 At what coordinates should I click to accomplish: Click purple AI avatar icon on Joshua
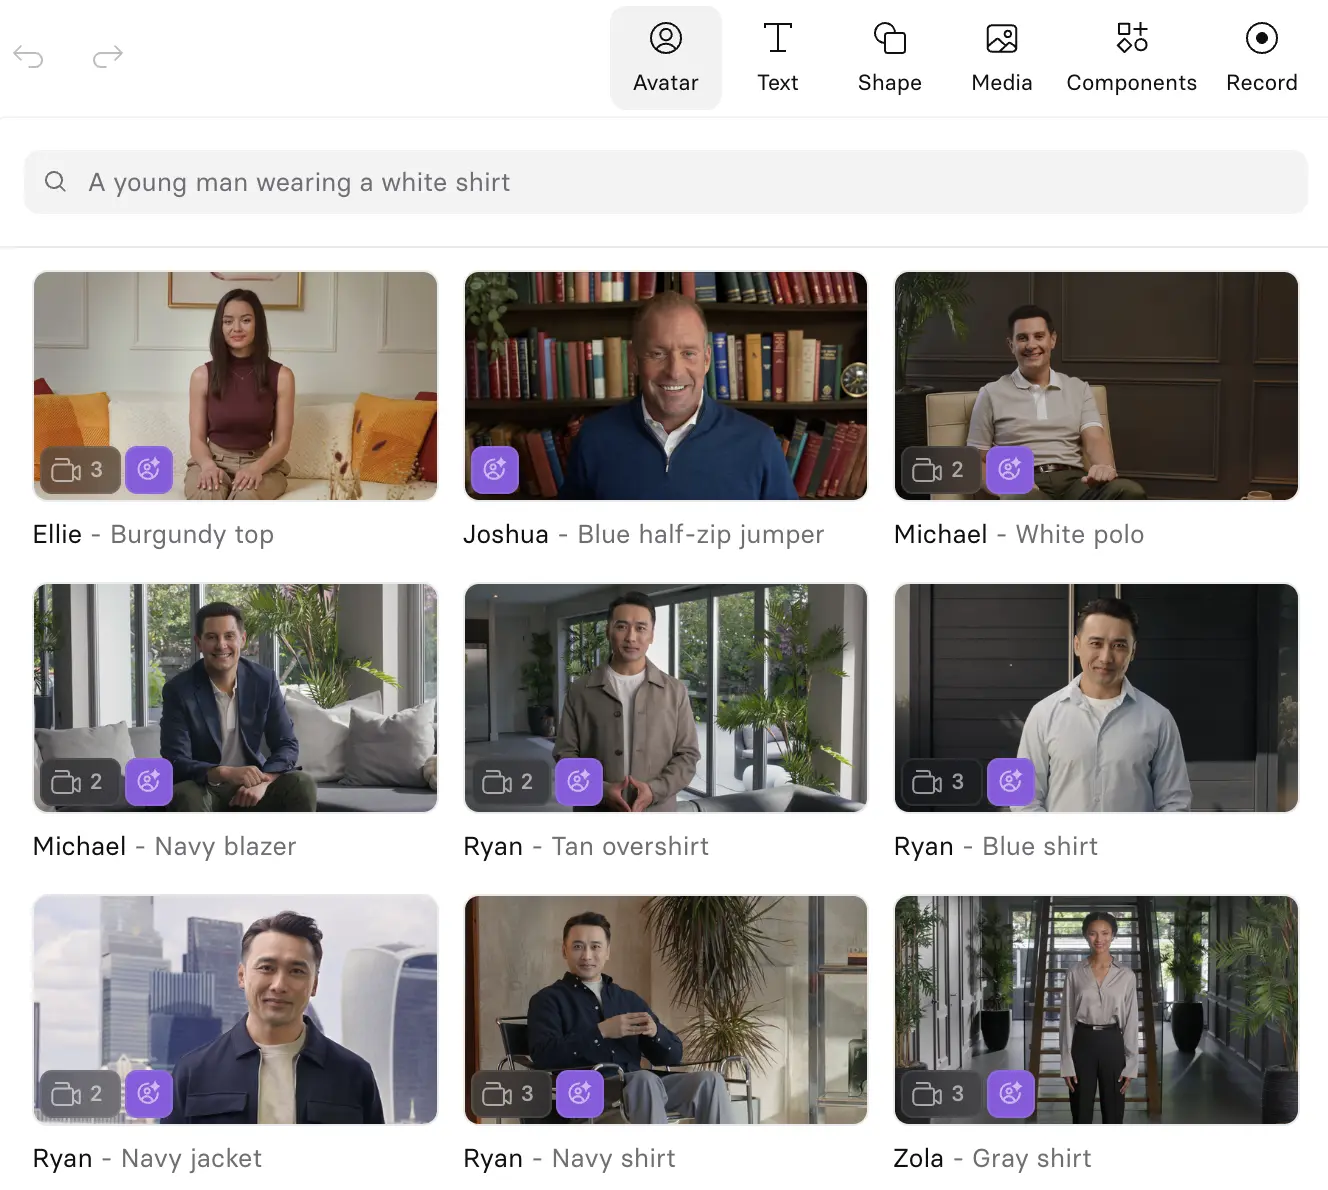495,470
